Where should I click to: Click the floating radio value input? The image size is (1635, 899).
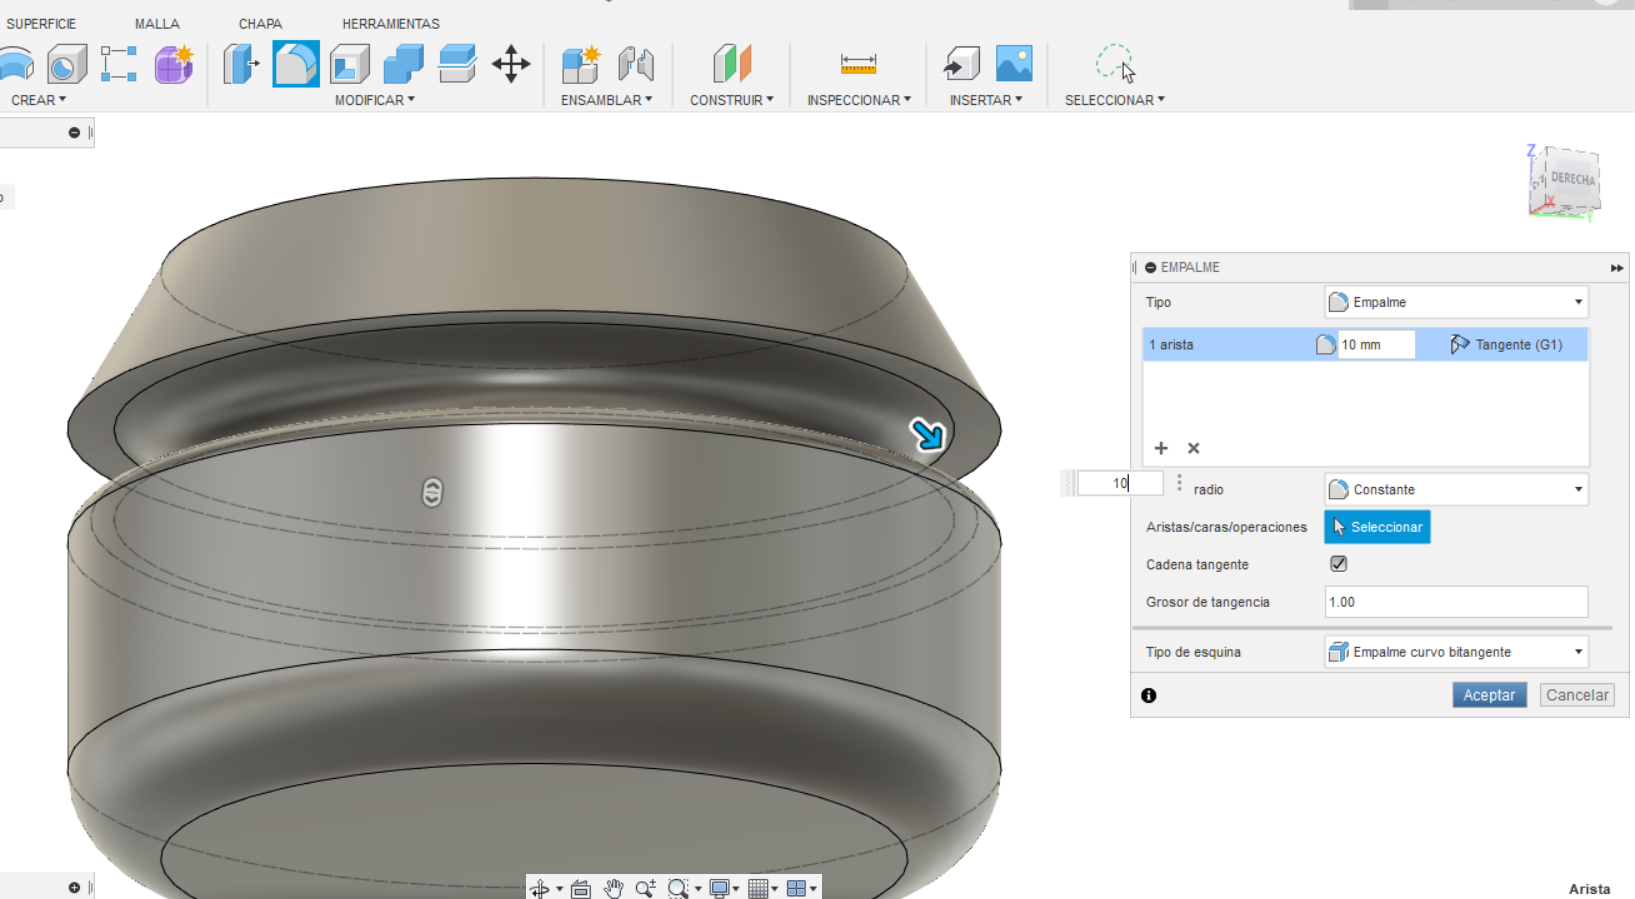(x=1120, y=483)
